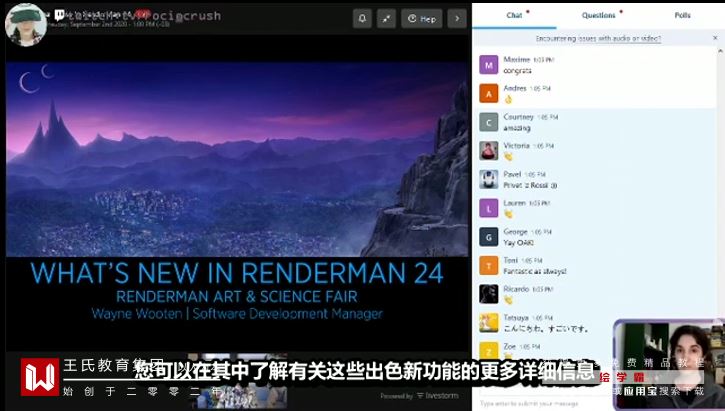The image size is (725, 411).
Task: Click Toni's message "Fantastic as always!"
Action: [535, 271]
